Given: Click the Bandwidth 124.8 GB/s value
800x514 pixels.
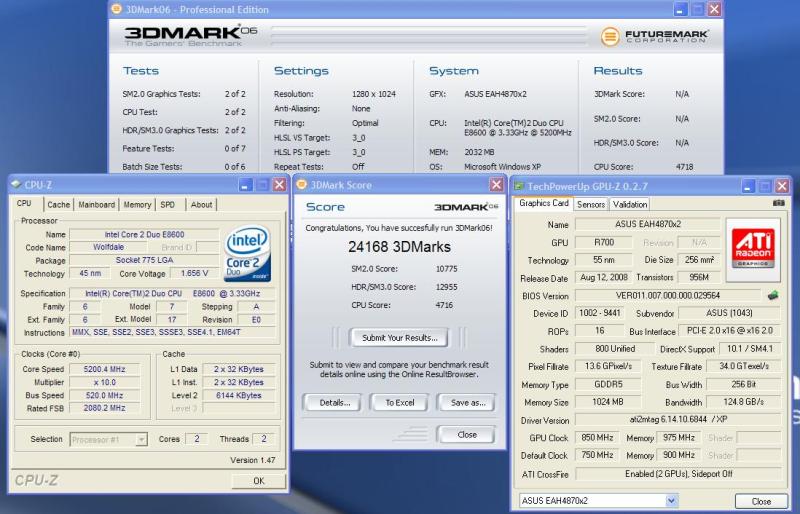Looking at the screenshot, I should [743, 402].
